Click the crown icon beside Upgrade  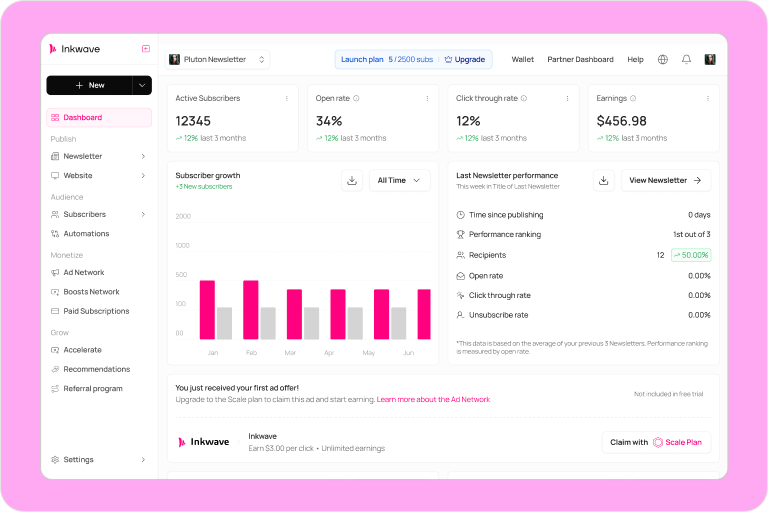(448, 59)
